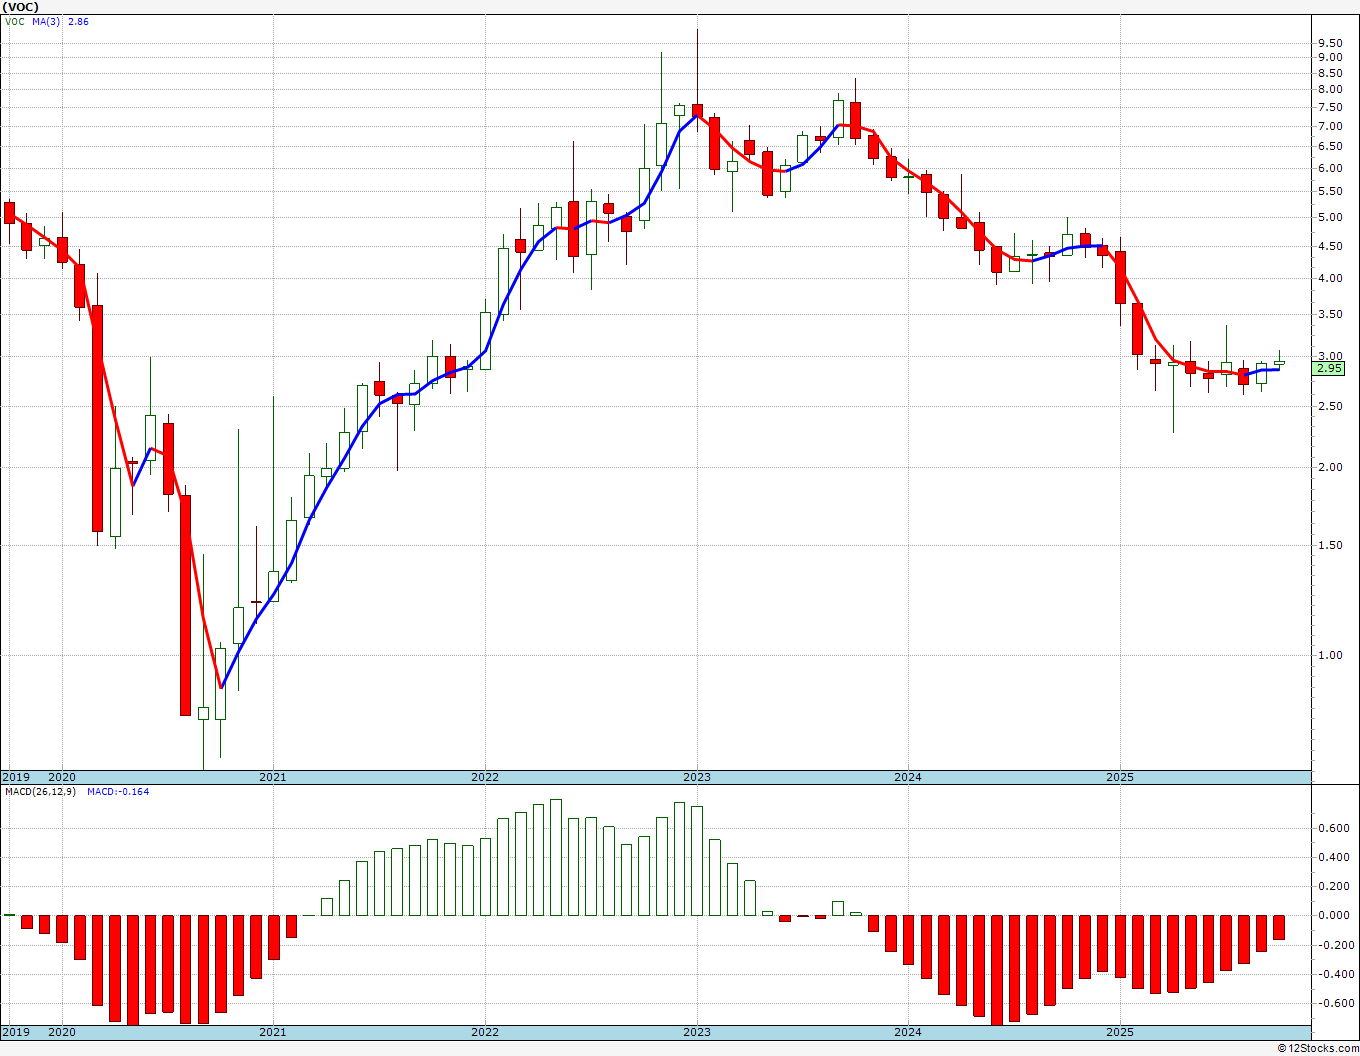The height and width of the screenshot is (1056, 1360).
Task: Click the 9.00 price axis label
Action: coord(1330,57)
